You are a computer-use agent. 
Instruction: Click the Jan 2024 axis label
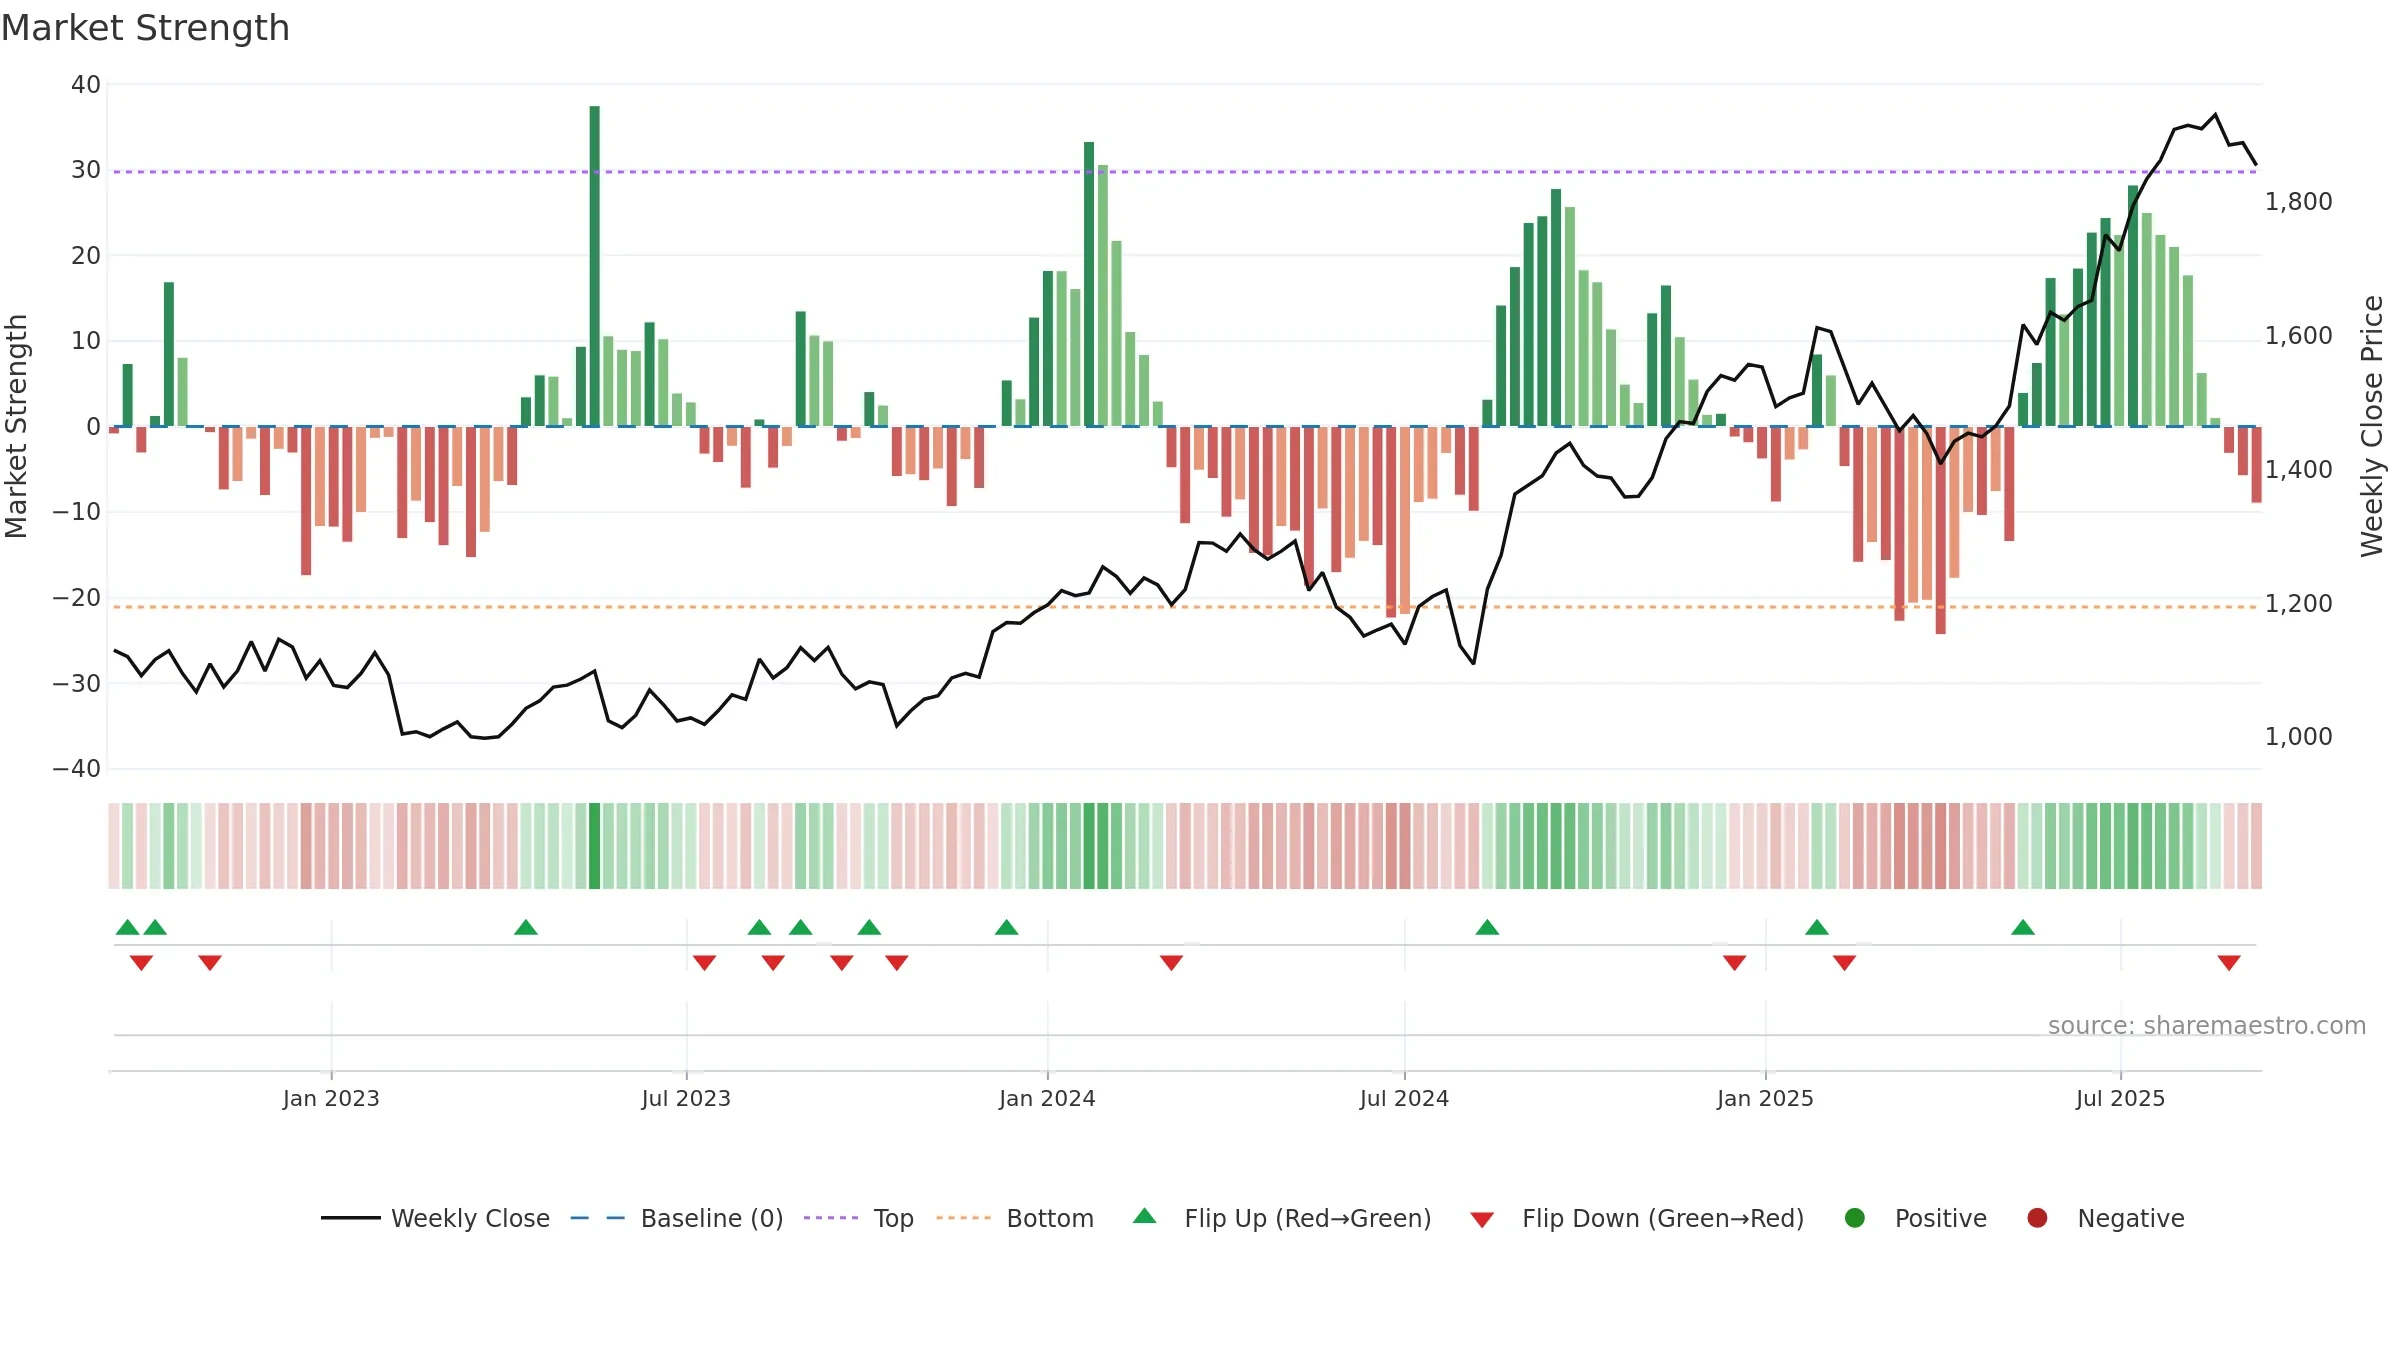tap(1047, 1098)
